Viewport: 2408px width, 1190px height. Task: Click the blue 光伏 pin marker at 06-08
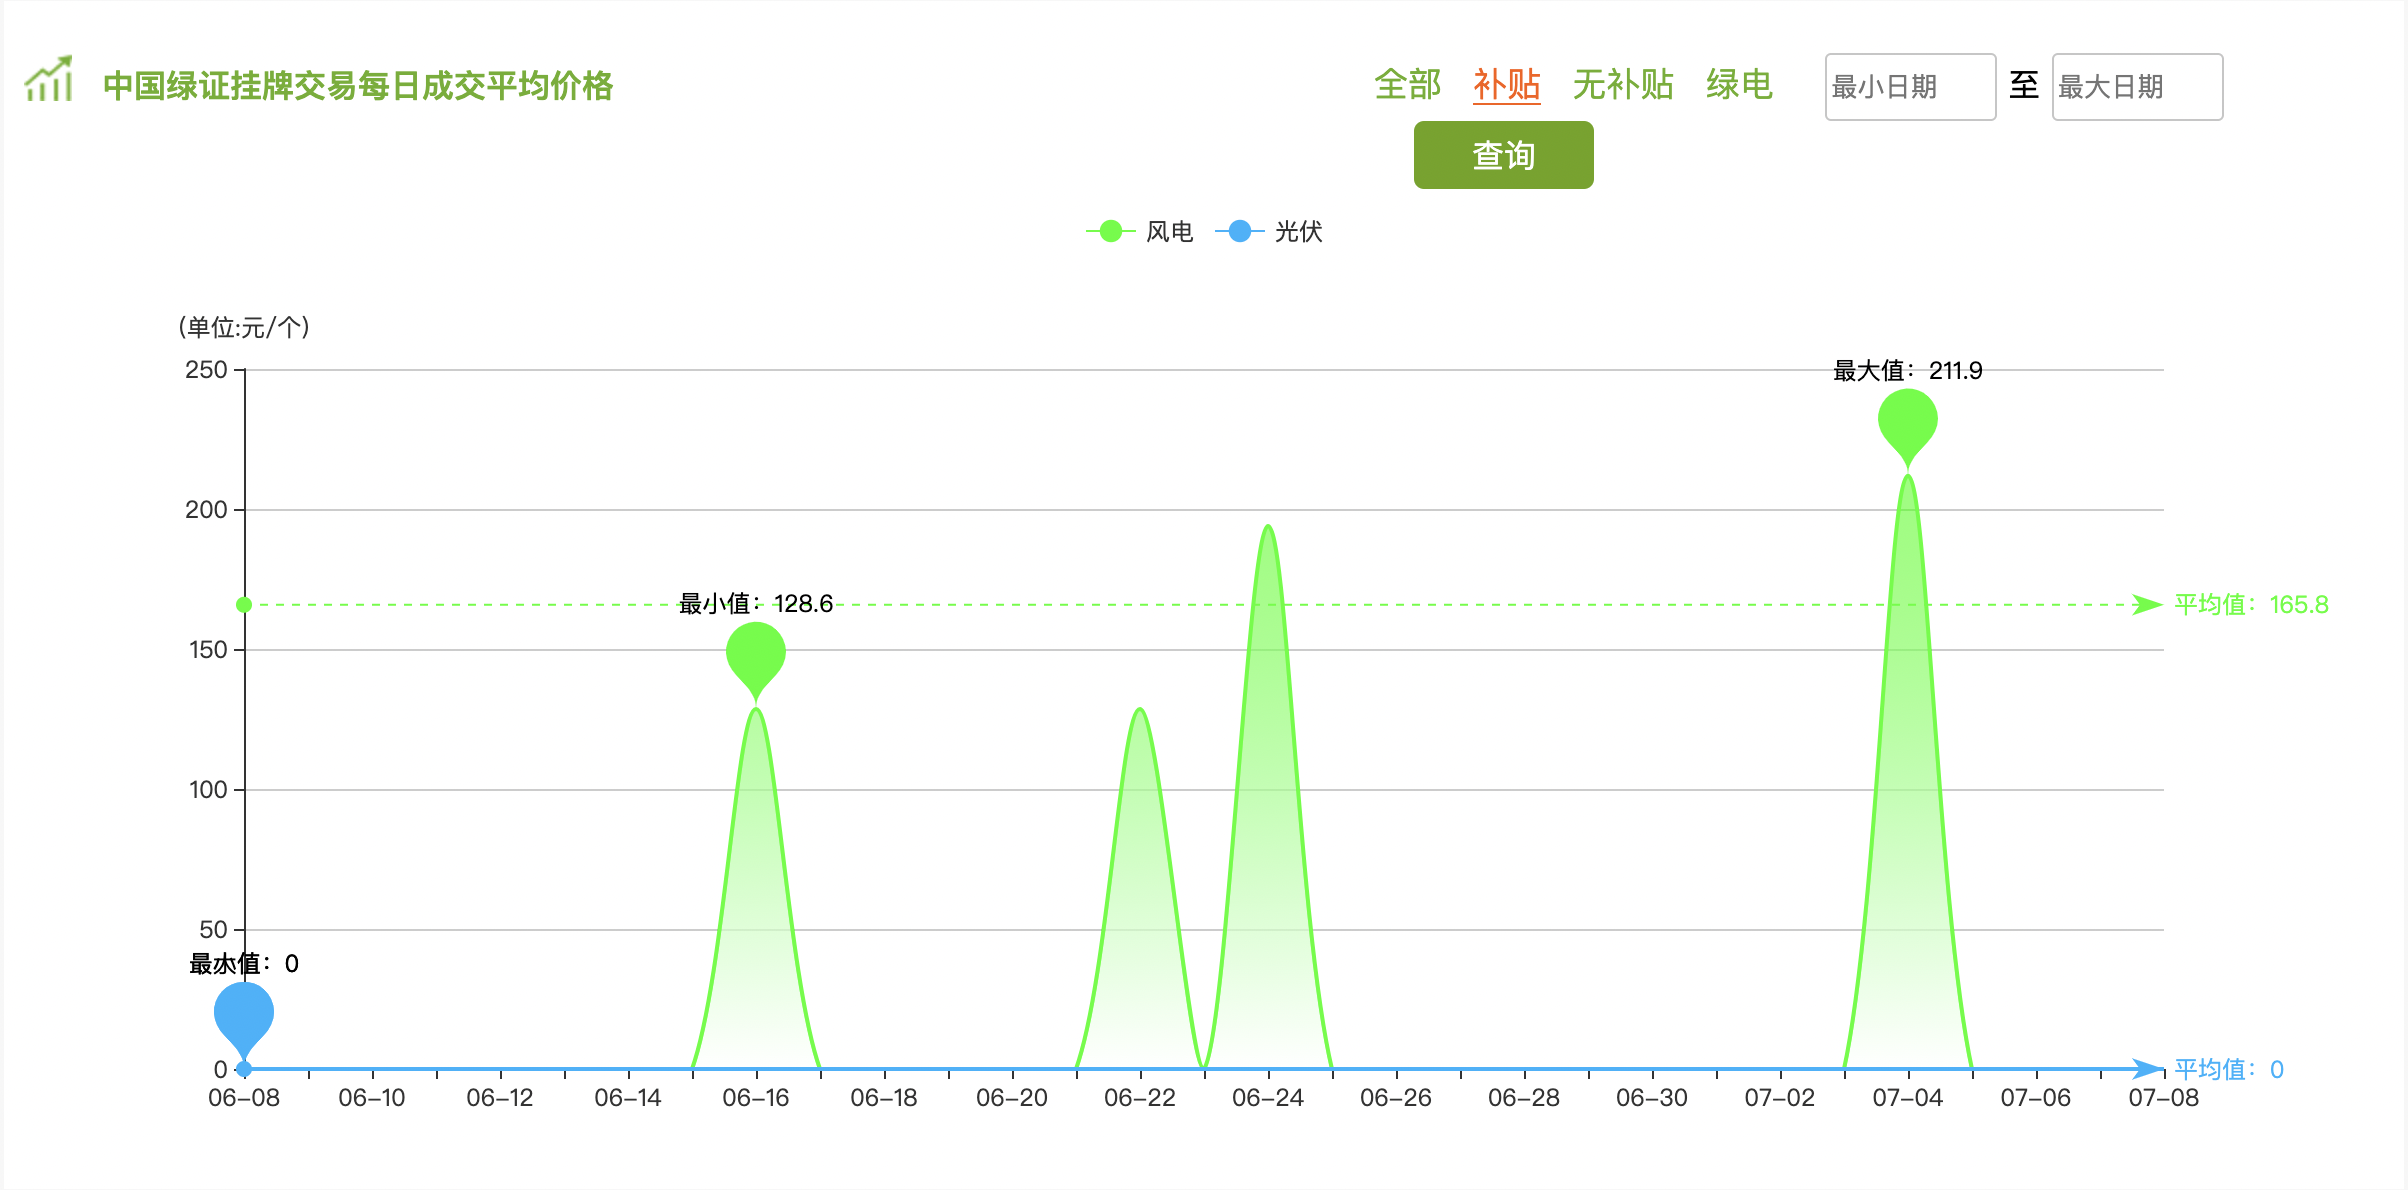click(x=244, y=1014)
